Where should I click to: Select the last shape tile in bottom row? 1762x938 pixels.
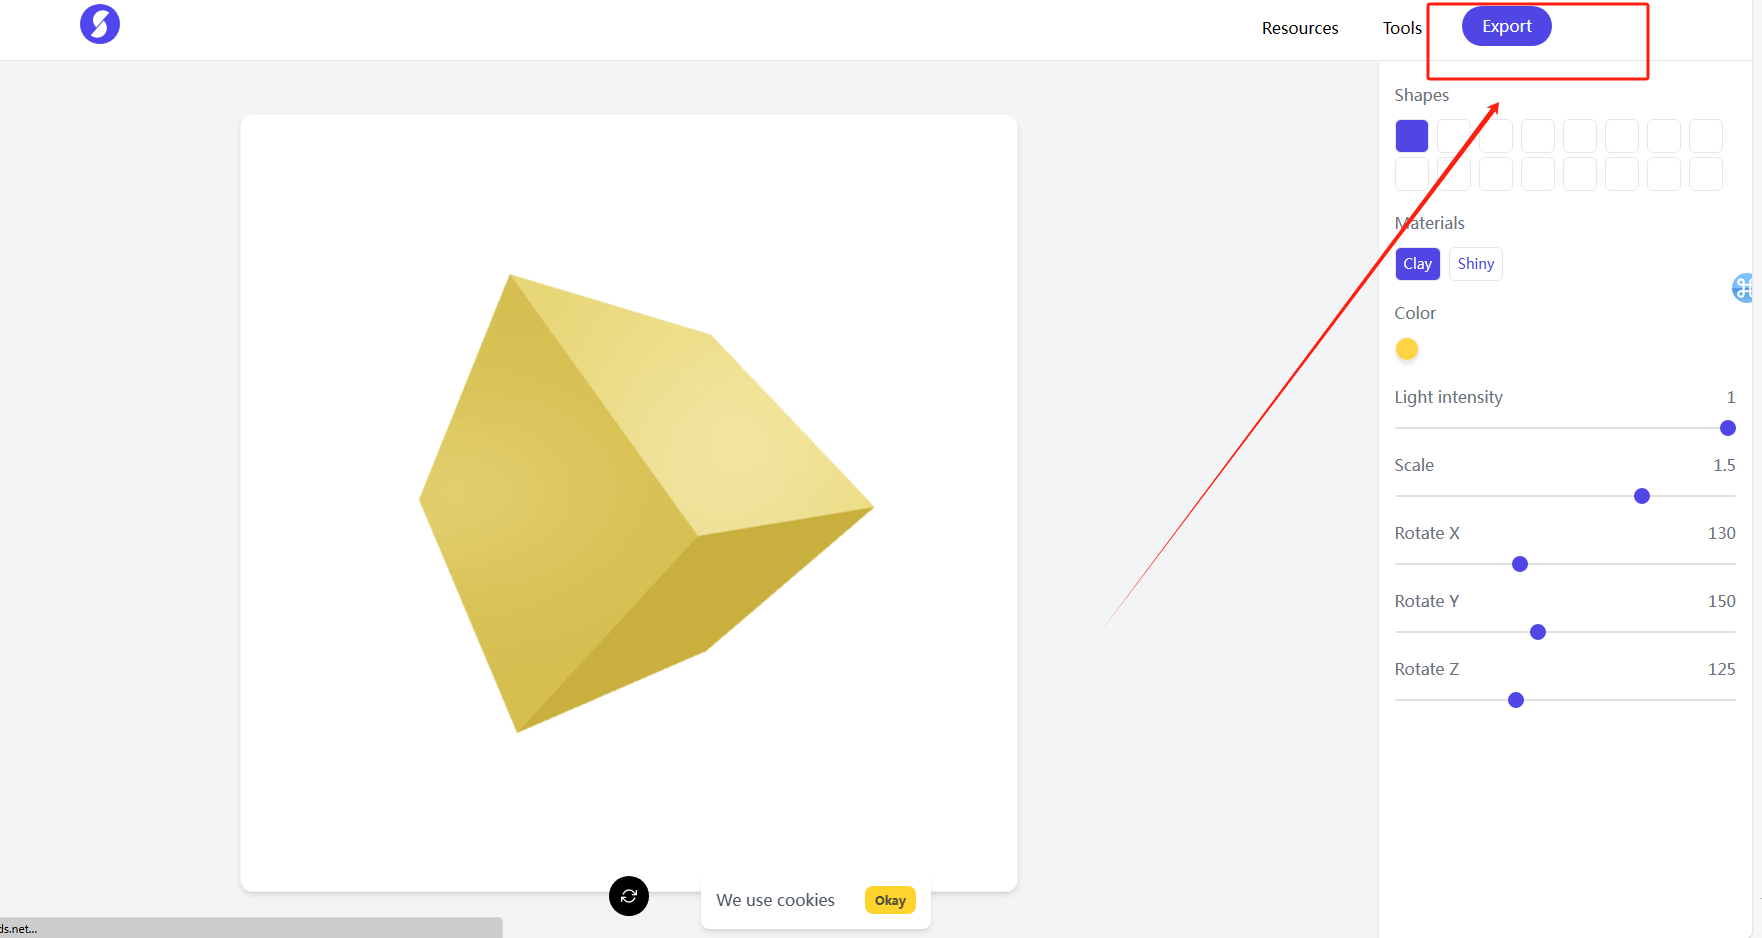tap(1706, 174)
